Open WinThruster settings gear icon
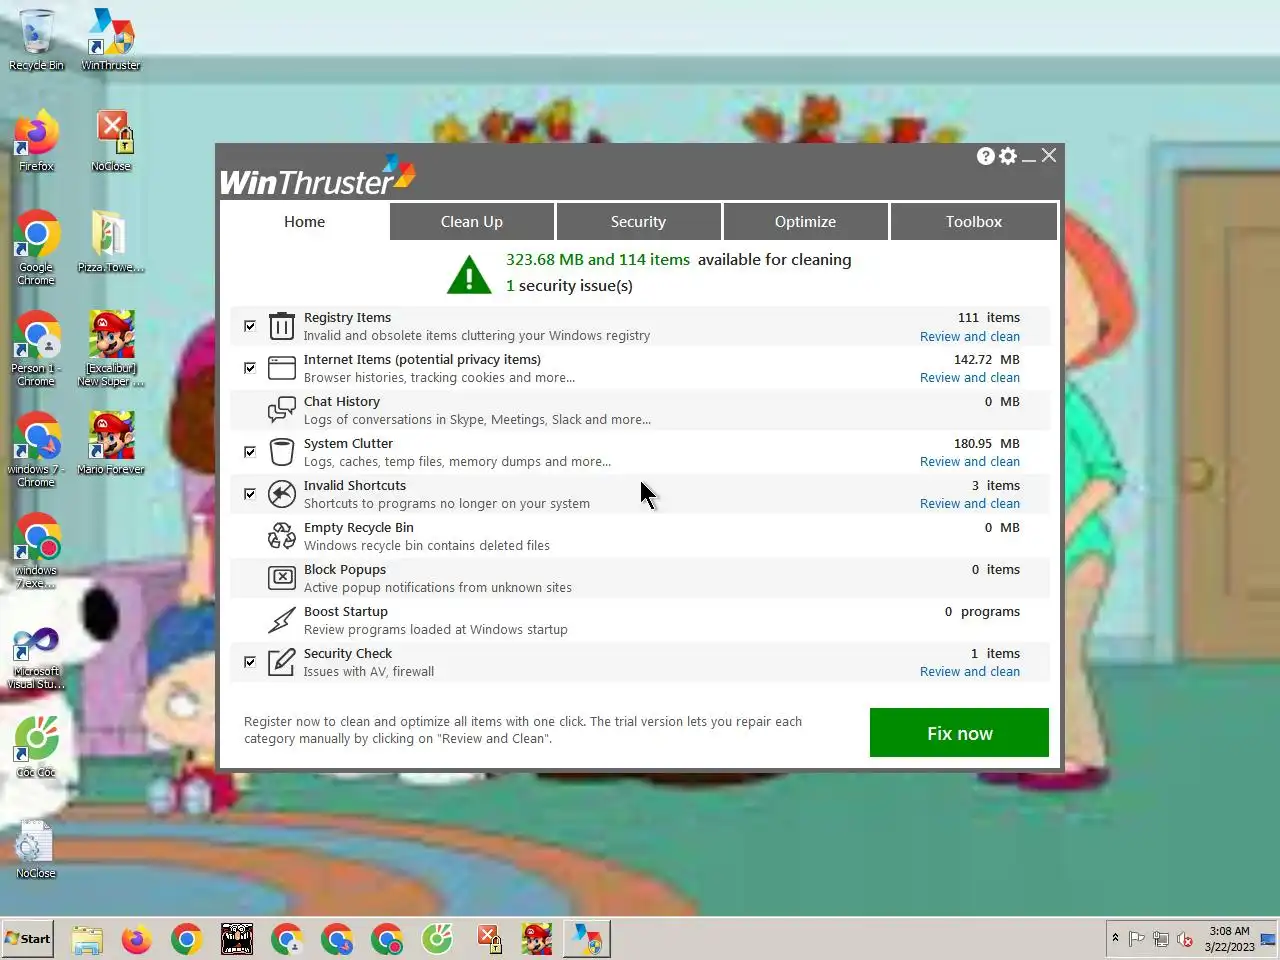Screen dimensions: 1280x960 pos(1008,156)
